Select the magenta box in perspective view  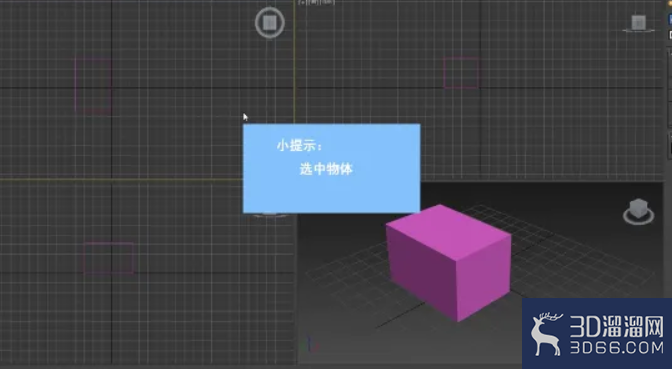pyautogui.click(x=448, y=262)
